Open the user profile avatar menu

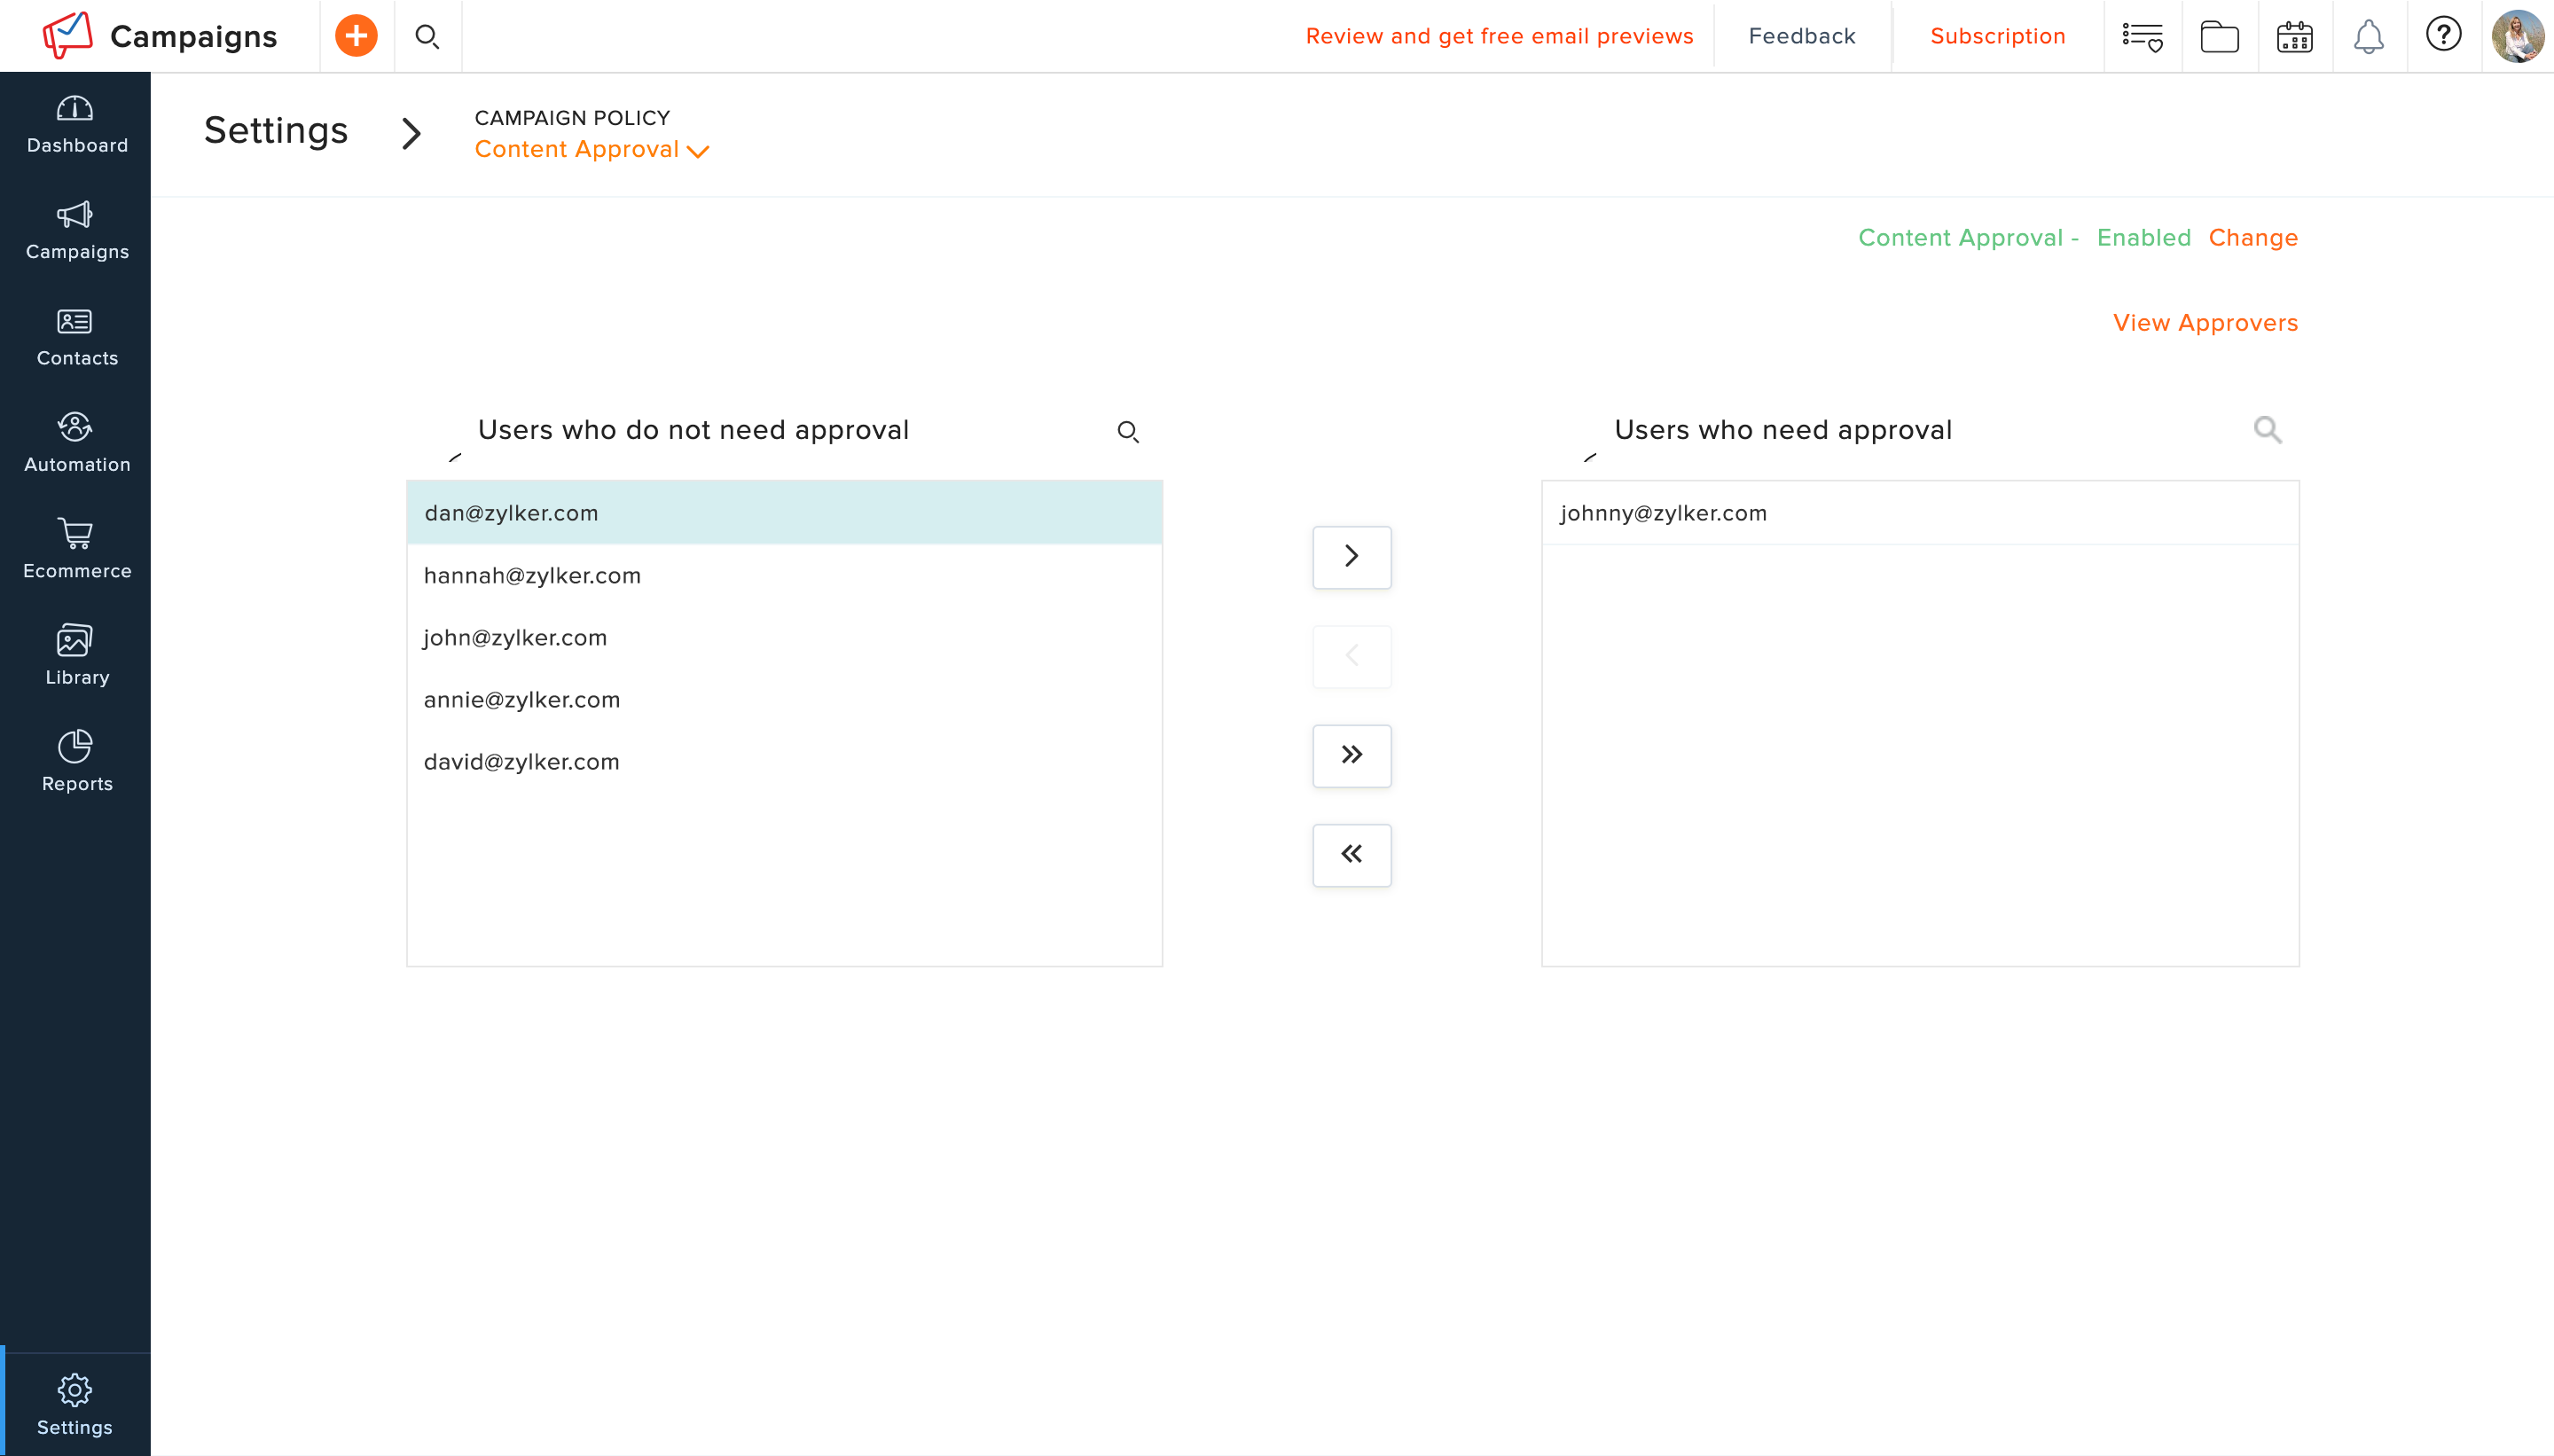[2517, 37]
